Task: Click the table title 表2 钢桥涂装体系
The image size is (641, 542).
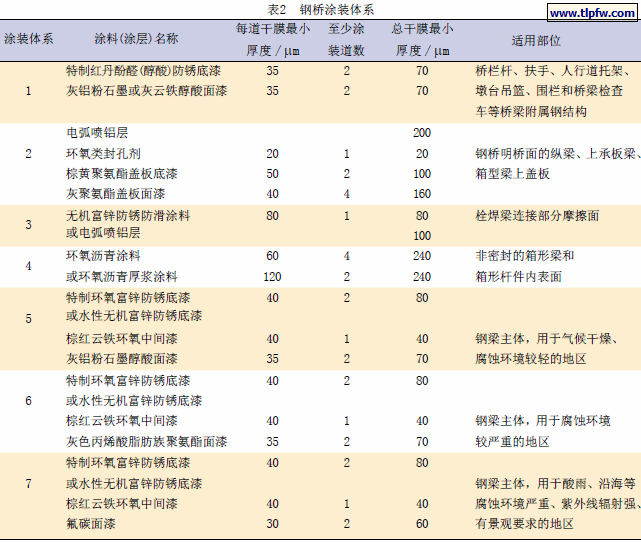Action: point(320,9)
